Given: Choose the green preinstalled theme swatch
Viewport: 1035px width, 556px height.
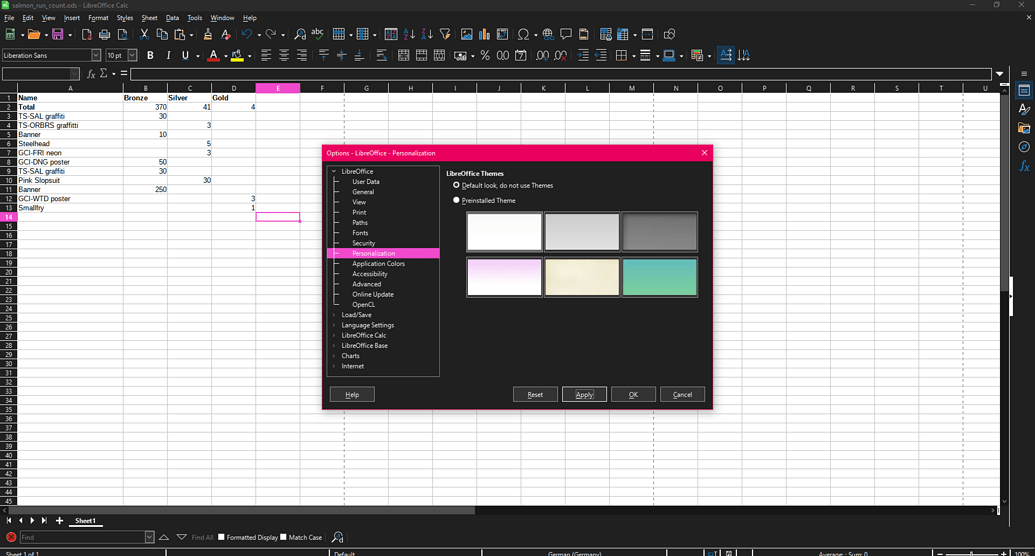Looking at the screenshot, I should [659, 277].
